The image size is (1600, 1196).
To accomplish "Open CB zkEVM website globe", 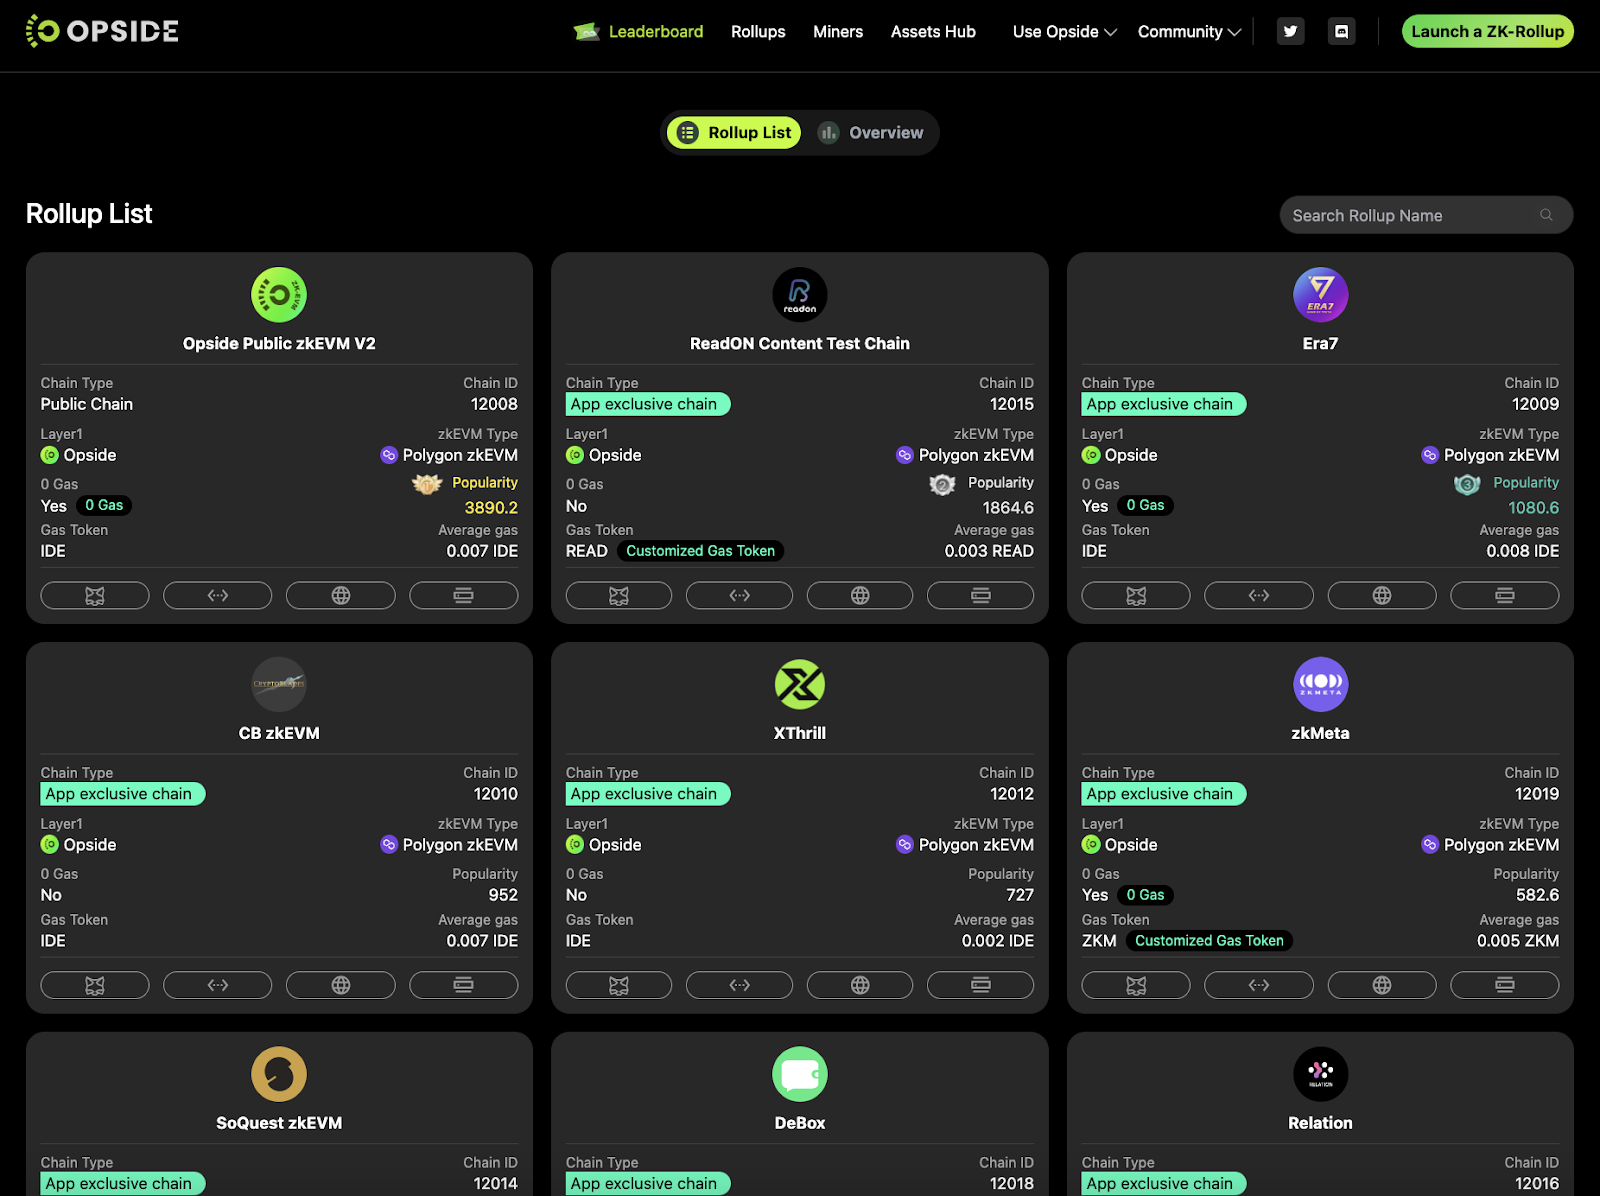I will coord(341,985).
